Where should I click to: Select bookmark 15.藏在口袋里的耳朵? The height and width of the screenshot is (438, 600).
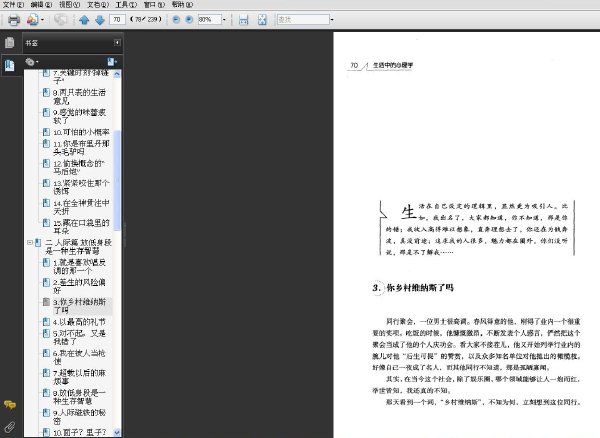81,226
